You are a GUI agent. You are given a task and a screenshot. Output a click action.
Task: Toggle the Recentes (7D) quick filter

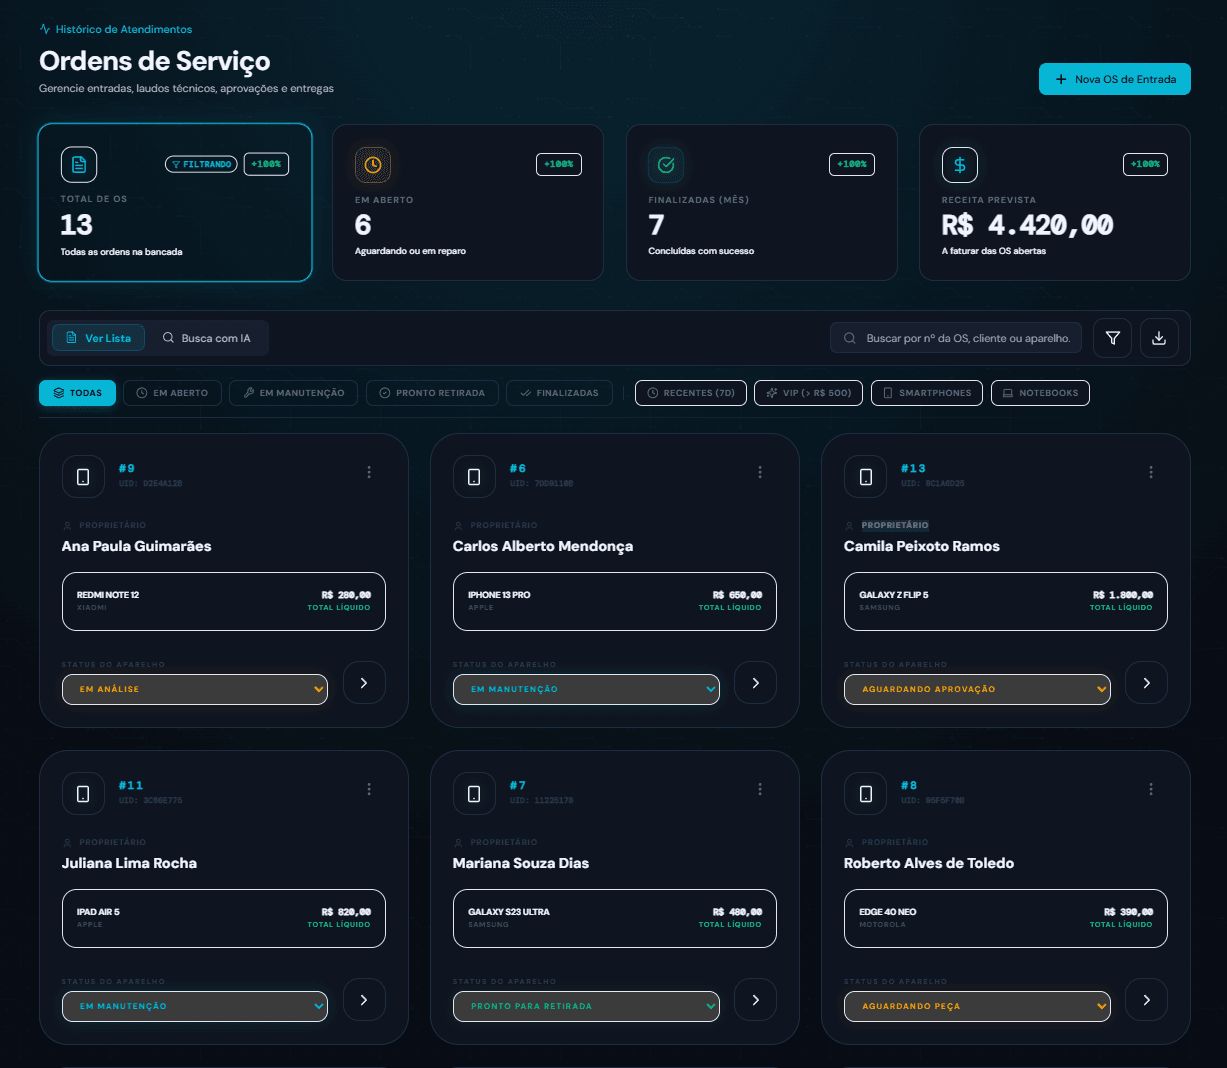pos(691,393)
